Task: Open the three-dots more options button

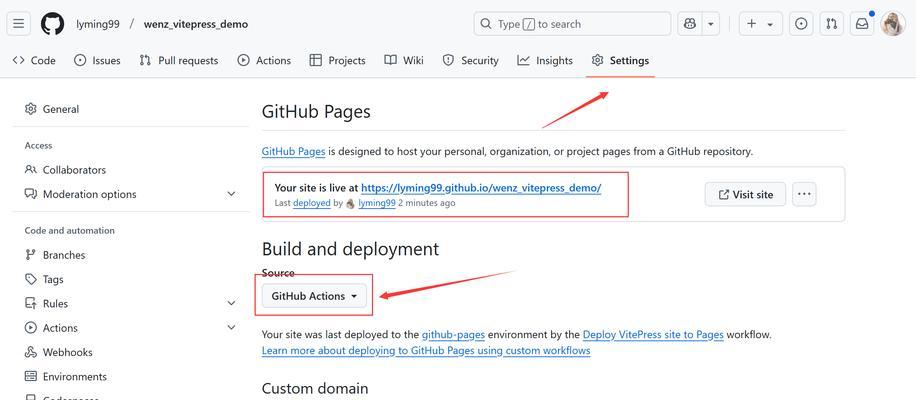Action: 804,194
